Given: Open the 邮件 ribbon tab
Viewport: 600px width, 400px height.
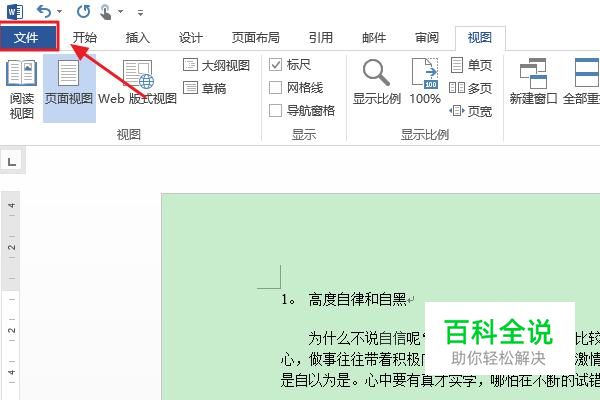Looking at the screenshot, I should (x=374, y=38).
